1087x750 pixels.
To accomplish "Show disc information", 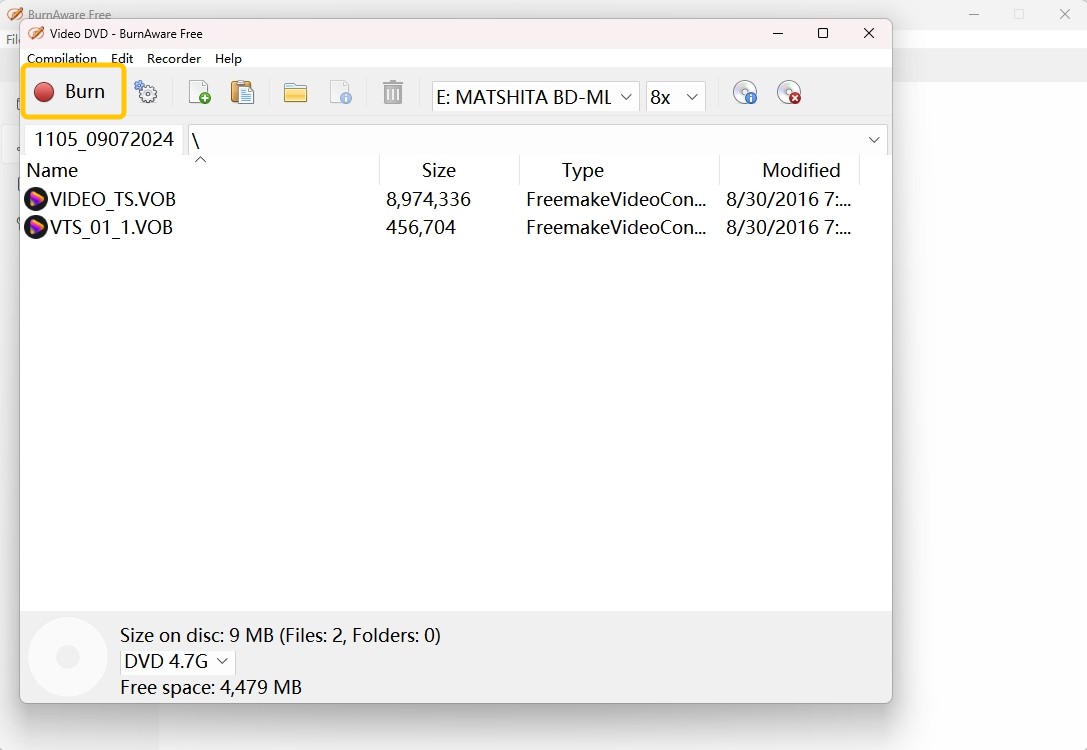I will pyautogui.click(x=745, y=92).
